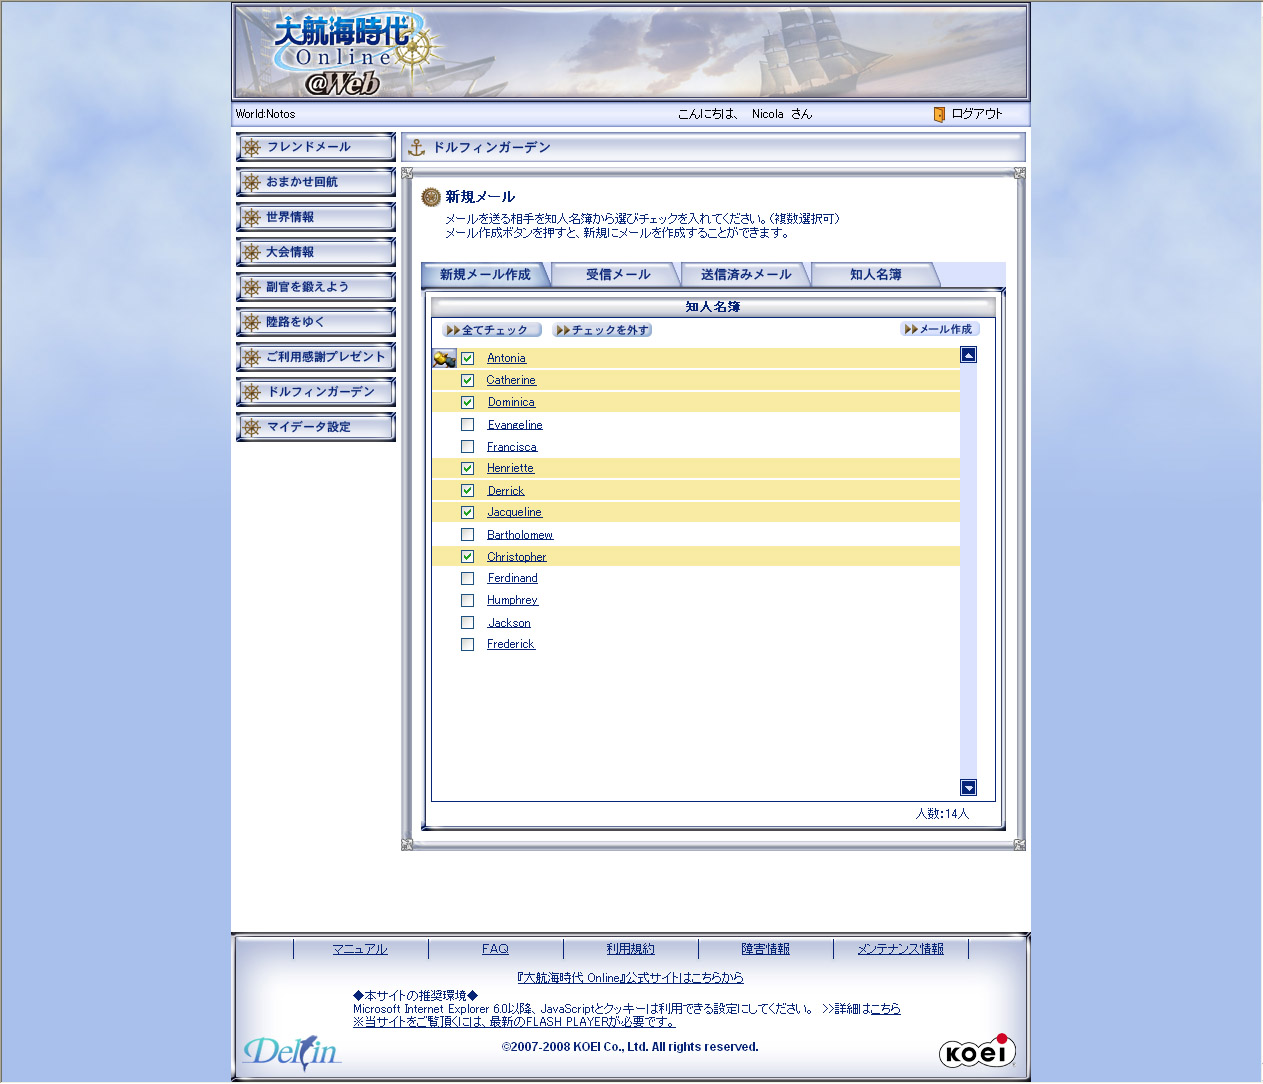The image size is (1263, 1084).
Task: Click the anchor icon in Dolphin Garden header
Action: [x=417, y=148]
